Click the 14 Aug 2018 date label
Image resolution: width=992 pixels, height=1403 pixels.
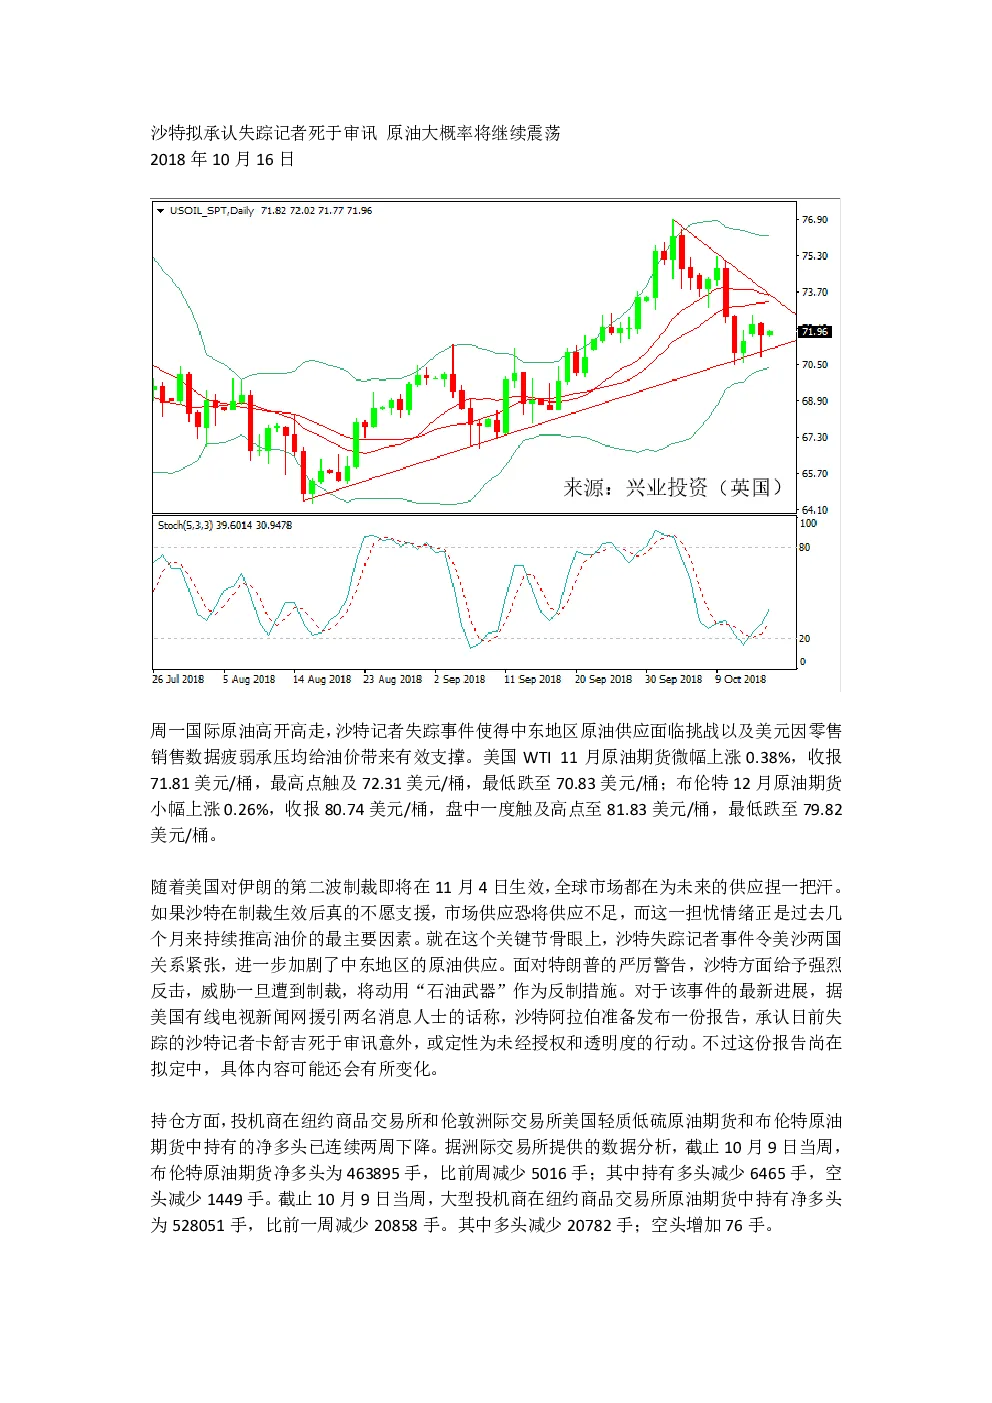point(322,679)
